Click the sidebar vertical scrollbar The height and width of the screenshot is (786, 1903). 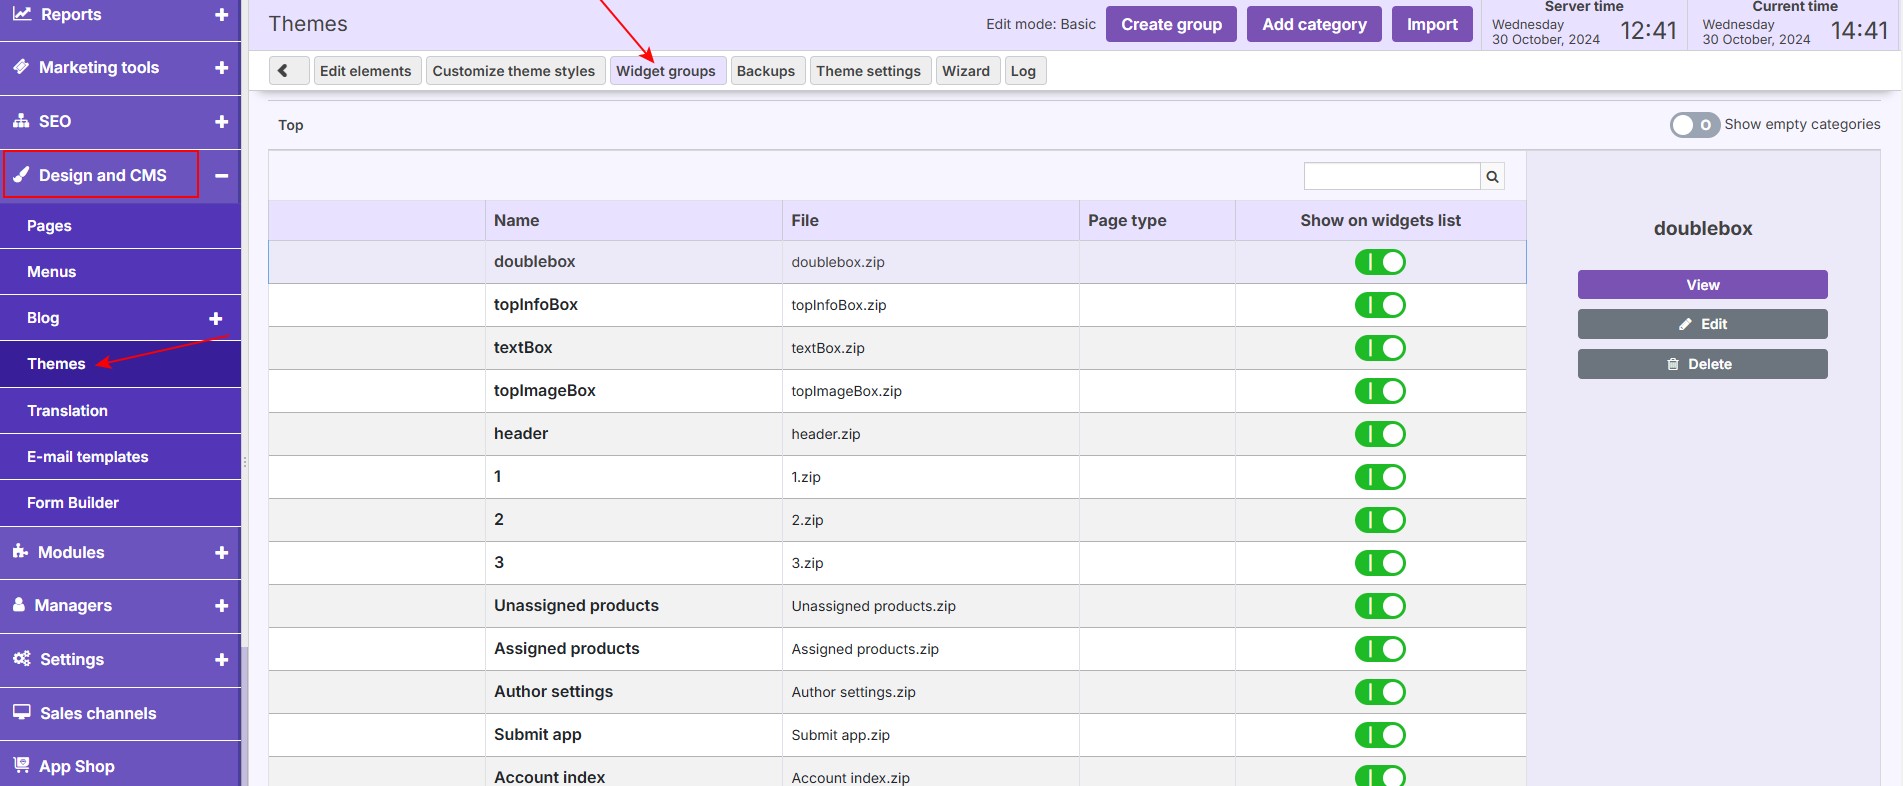pyautogui.click(x=244, y=716)
